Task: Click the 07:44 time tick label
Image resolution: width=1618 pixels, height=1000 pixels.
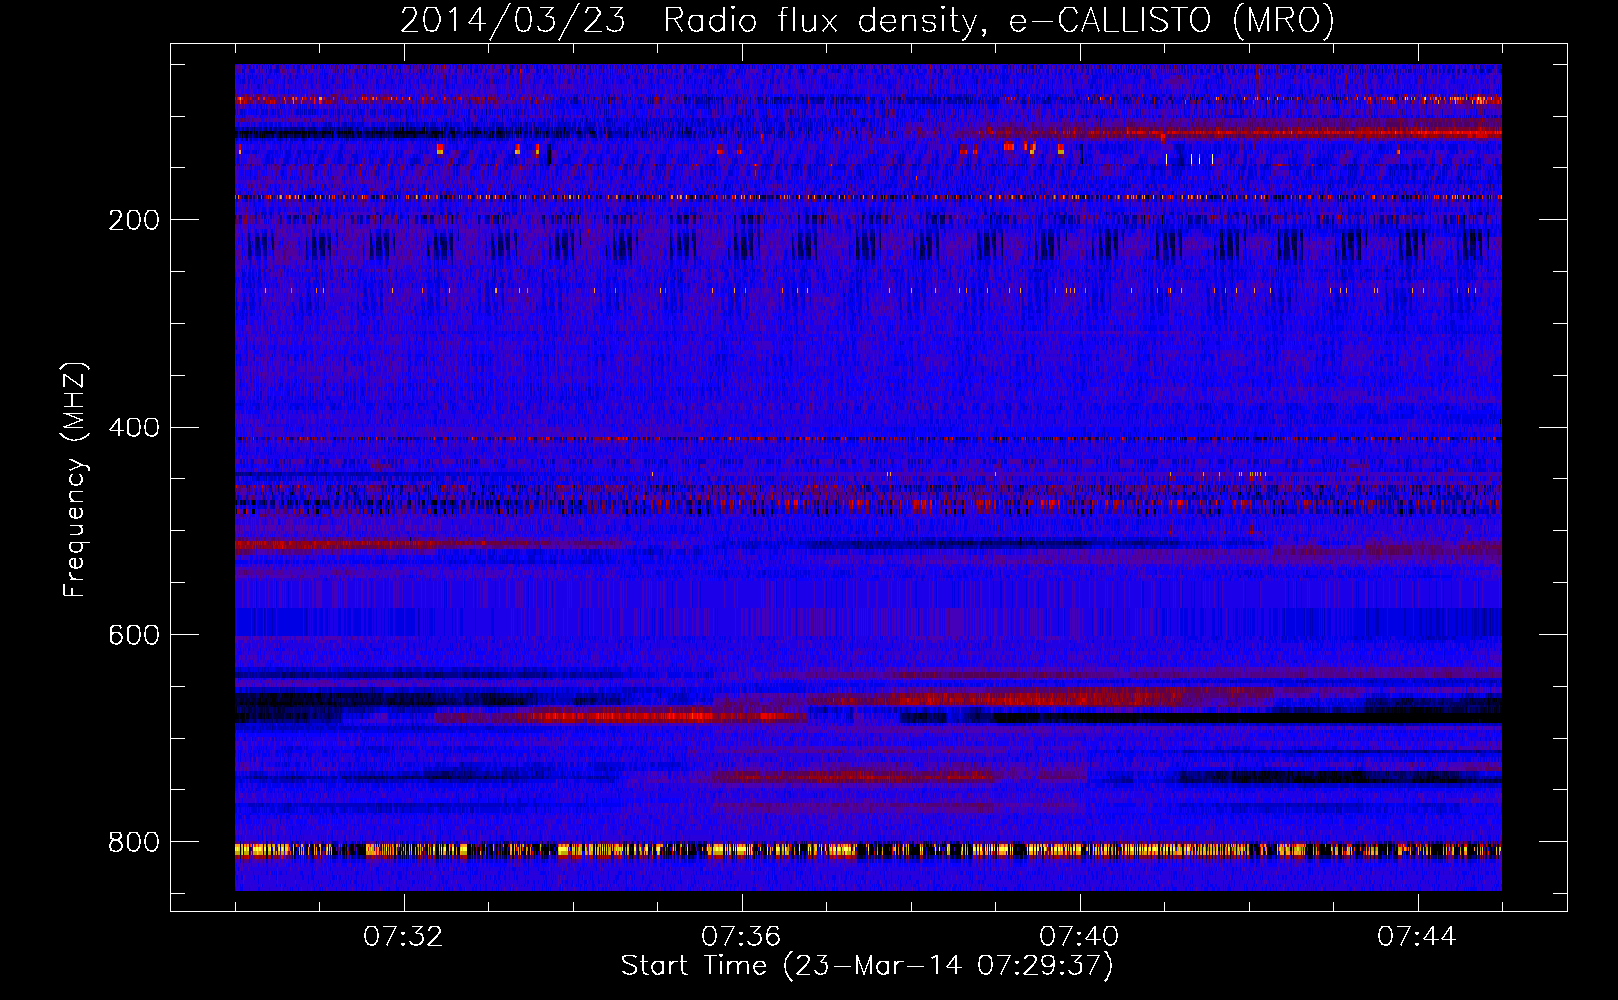Action: pyautogui.click(x=1418, y=937)
